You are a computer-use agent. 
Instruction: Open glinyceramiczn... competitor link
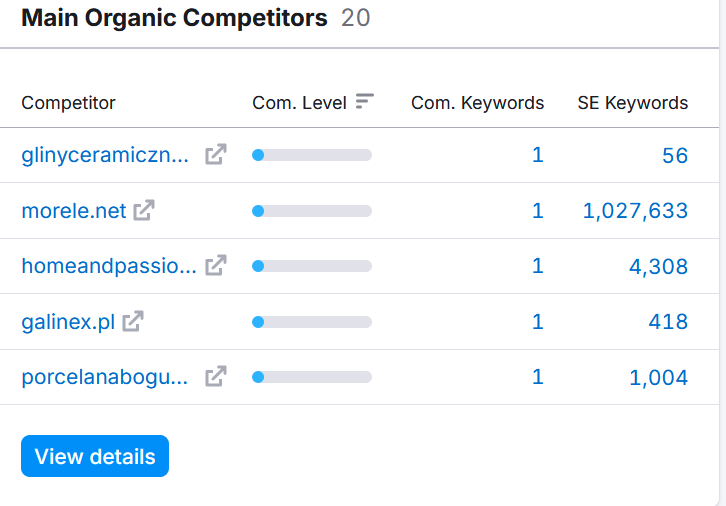pyautogui.click(x=105, y=155)
